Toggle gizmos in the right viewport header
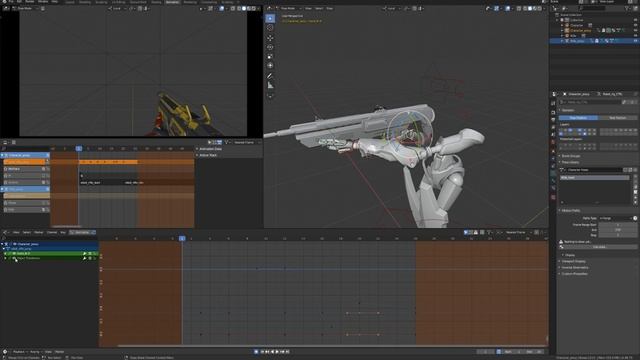Screen dimensions: 640x360 point(497,8)
